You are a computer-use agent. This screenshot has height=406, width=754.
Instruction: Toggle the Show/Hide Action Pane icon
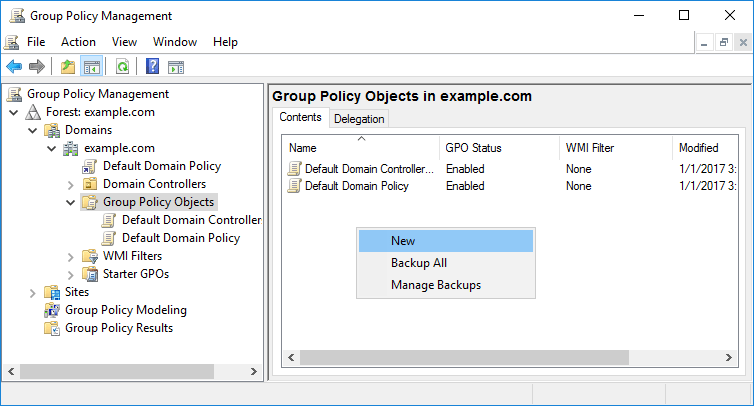coord(176,67)
